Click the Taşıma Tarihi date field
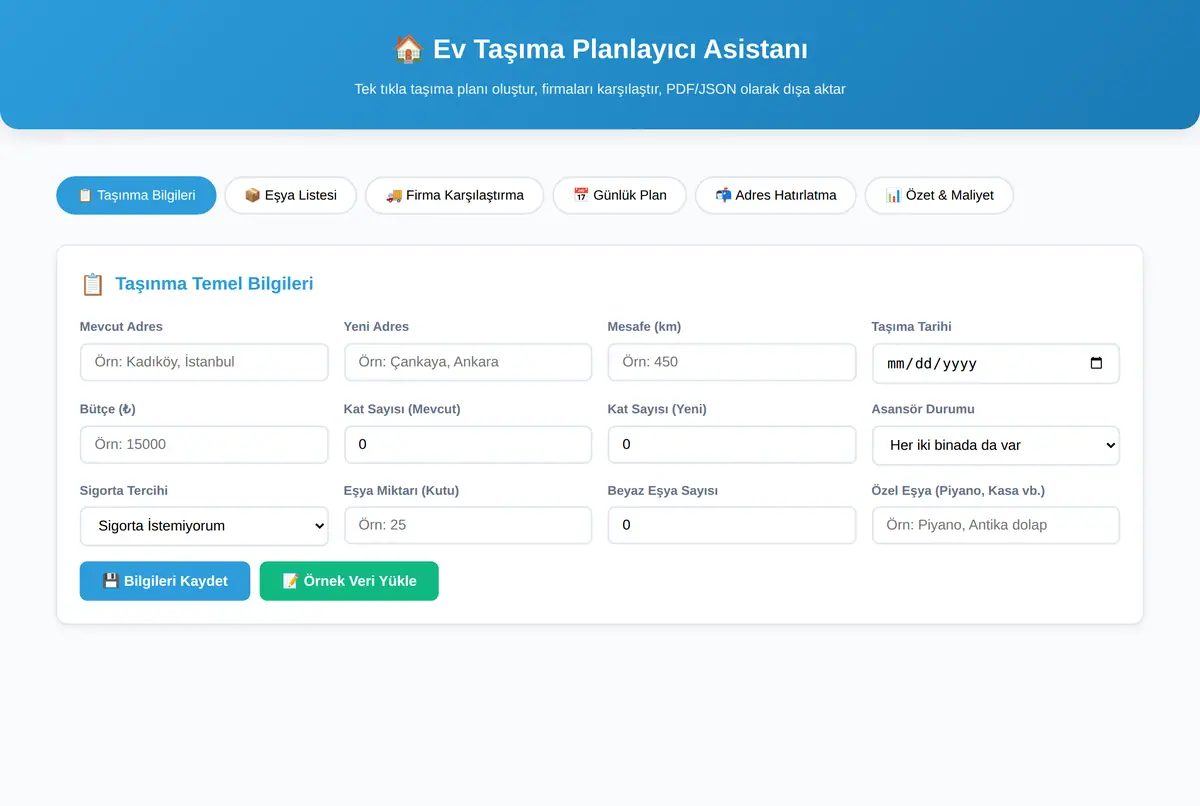 tap(996, 363)
